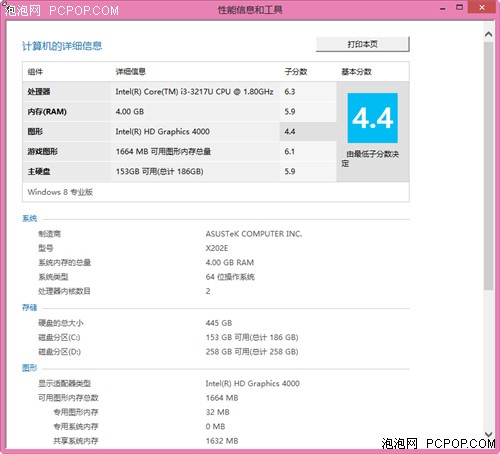
Task: Select the 处理器 processor row
Action: [179, 92]
